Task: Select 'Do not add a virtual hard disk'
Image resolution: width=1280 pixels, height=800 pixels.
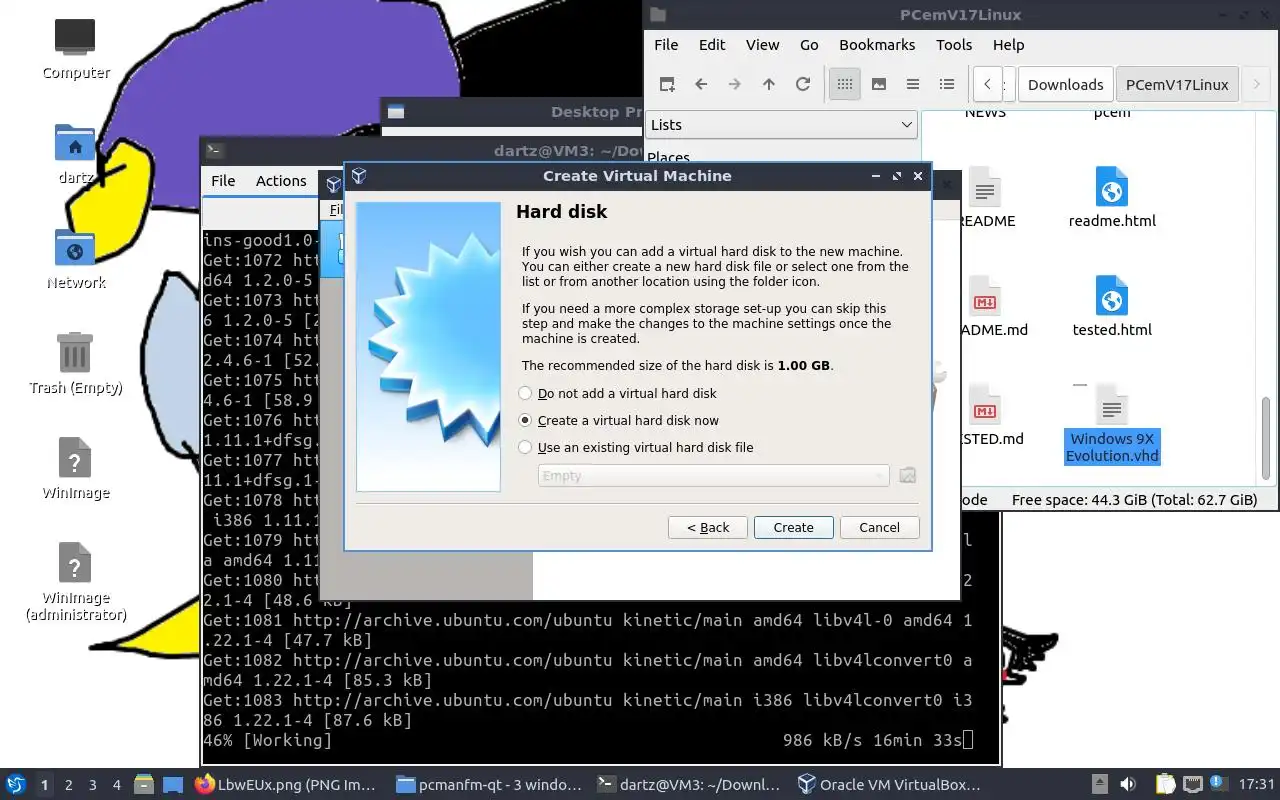Action: pos(618,394)
